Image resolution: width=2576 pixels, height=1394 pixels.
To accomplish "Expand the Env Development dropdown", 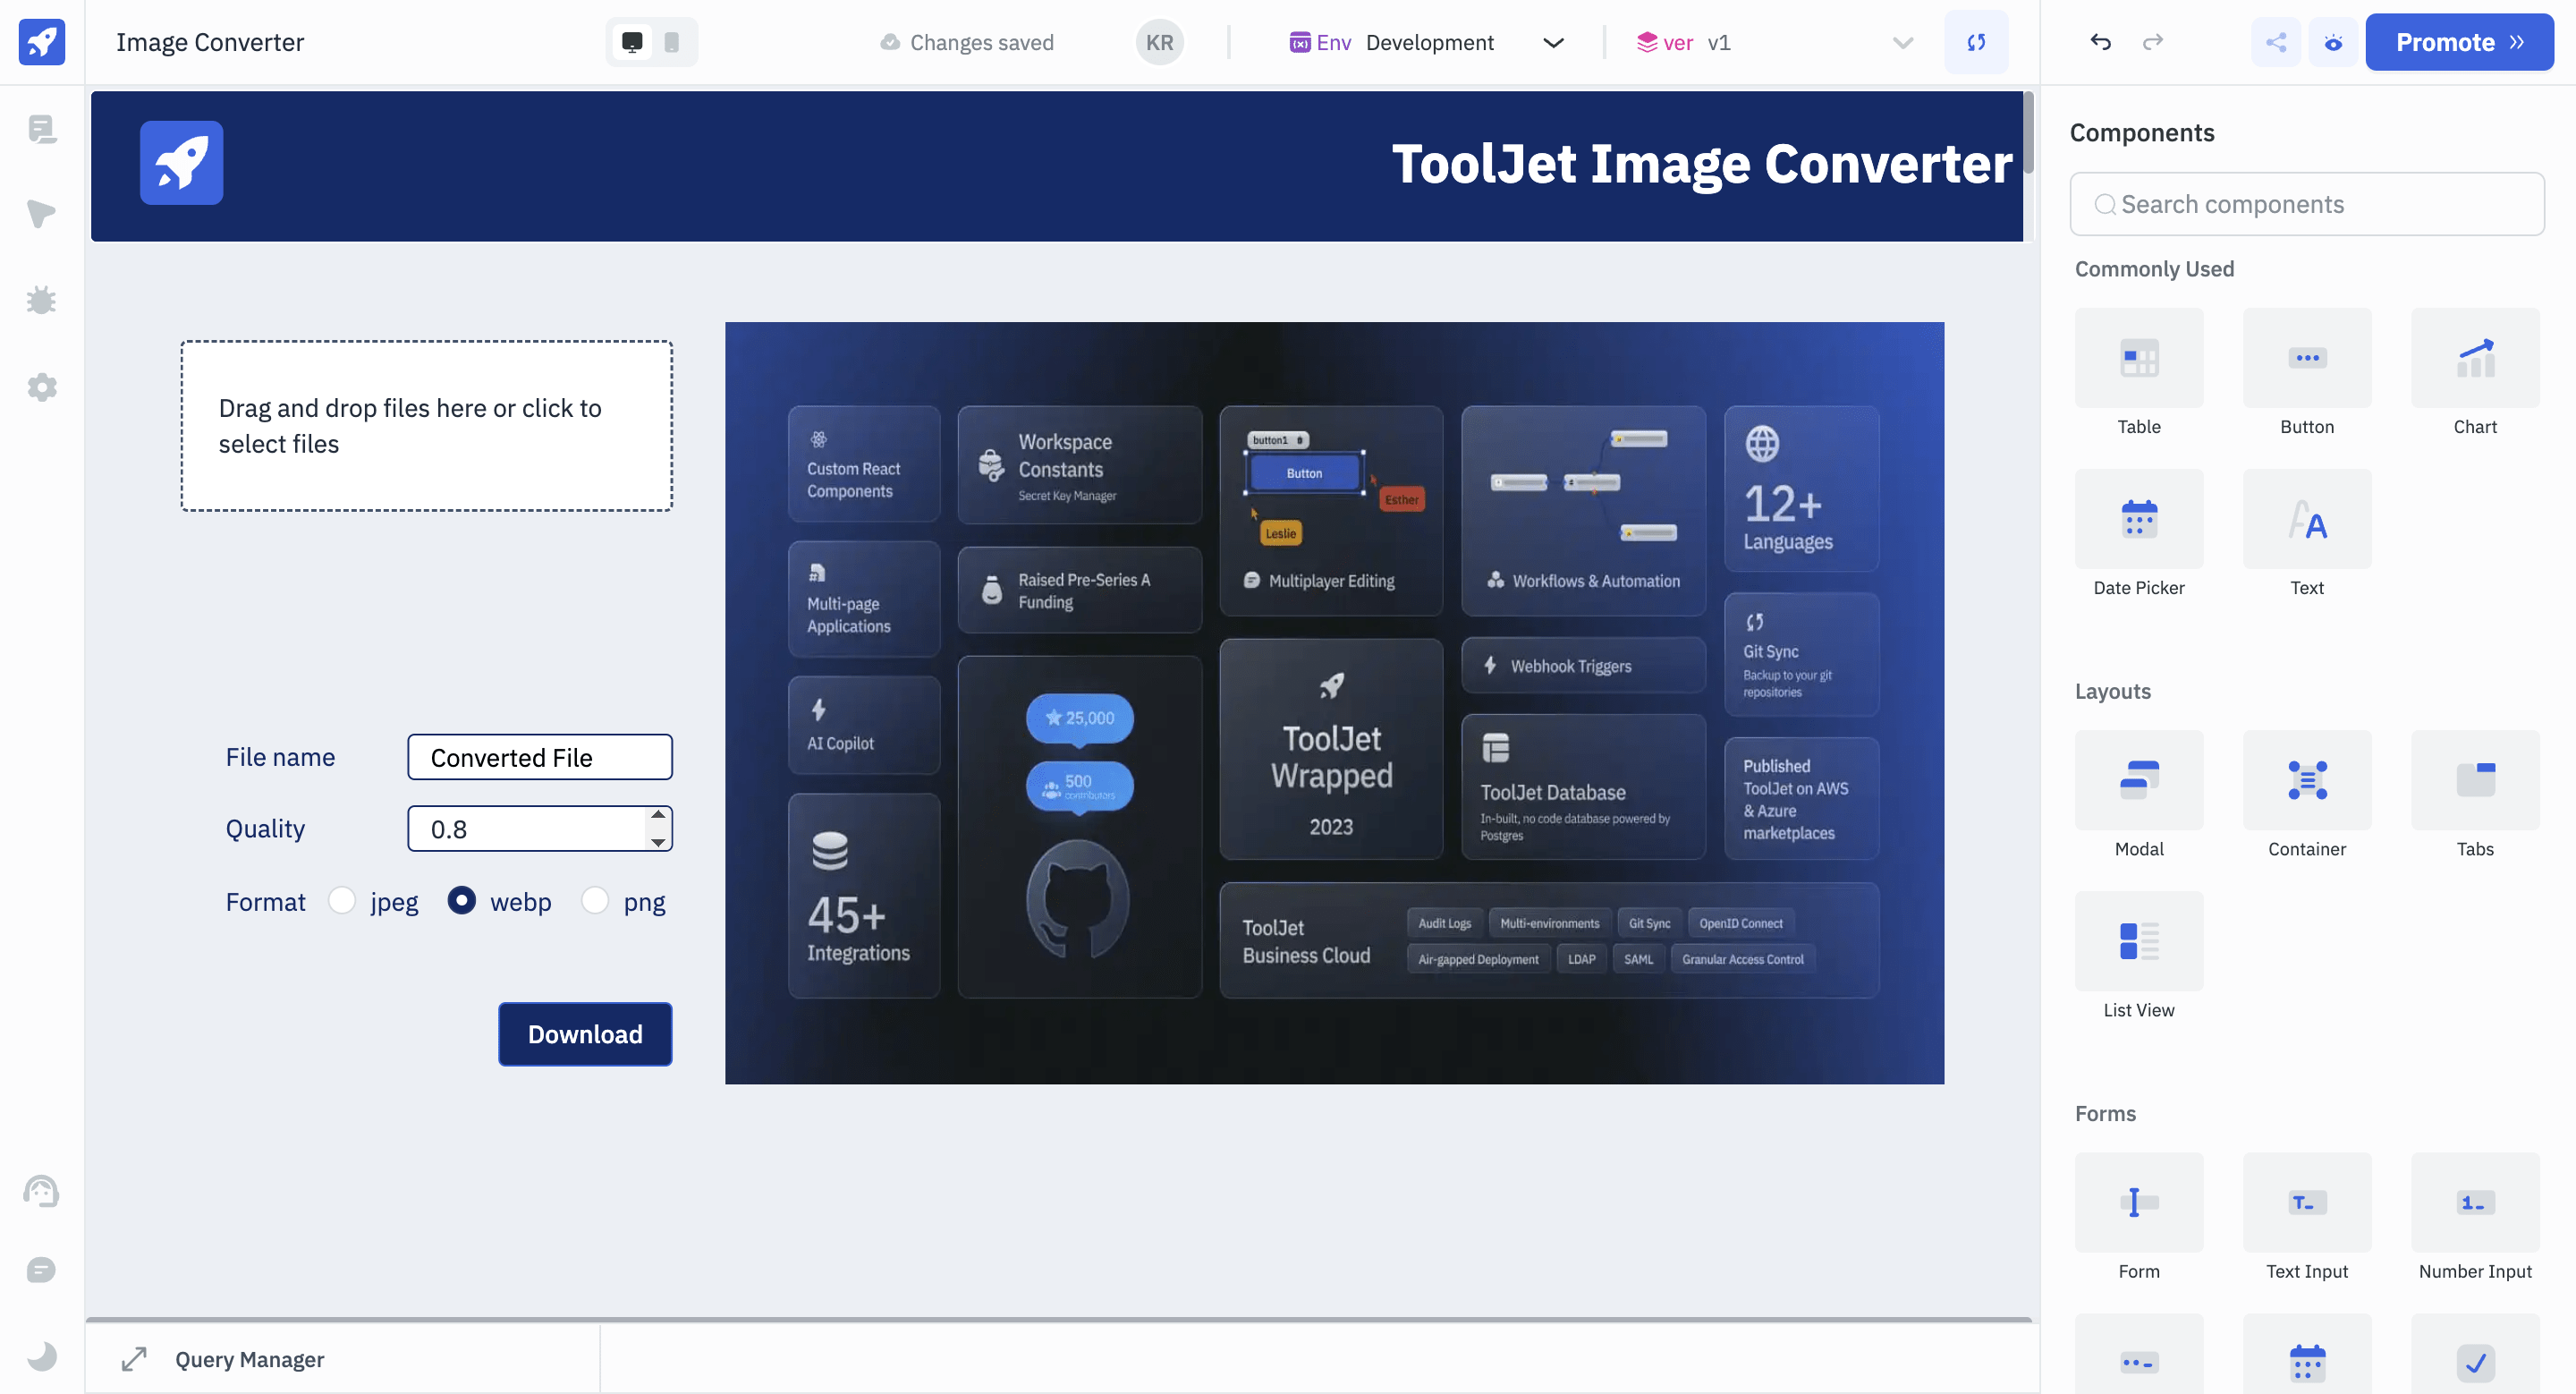I will pyautogui.click(x=1552, y=42).
